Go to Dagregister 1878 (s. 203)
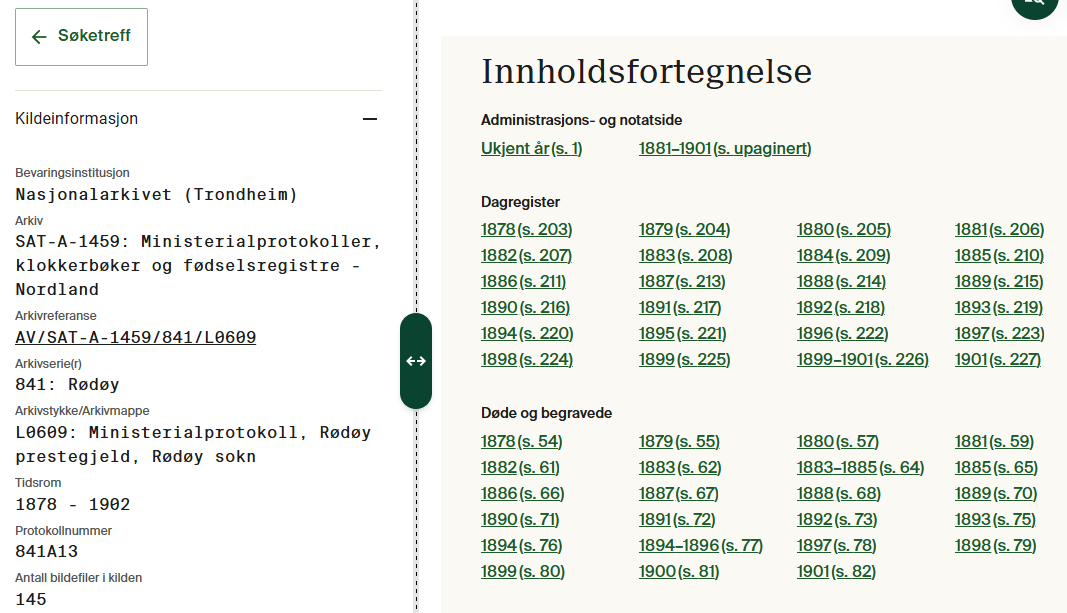Screen dimensions: 1067x613 (526, 230)
